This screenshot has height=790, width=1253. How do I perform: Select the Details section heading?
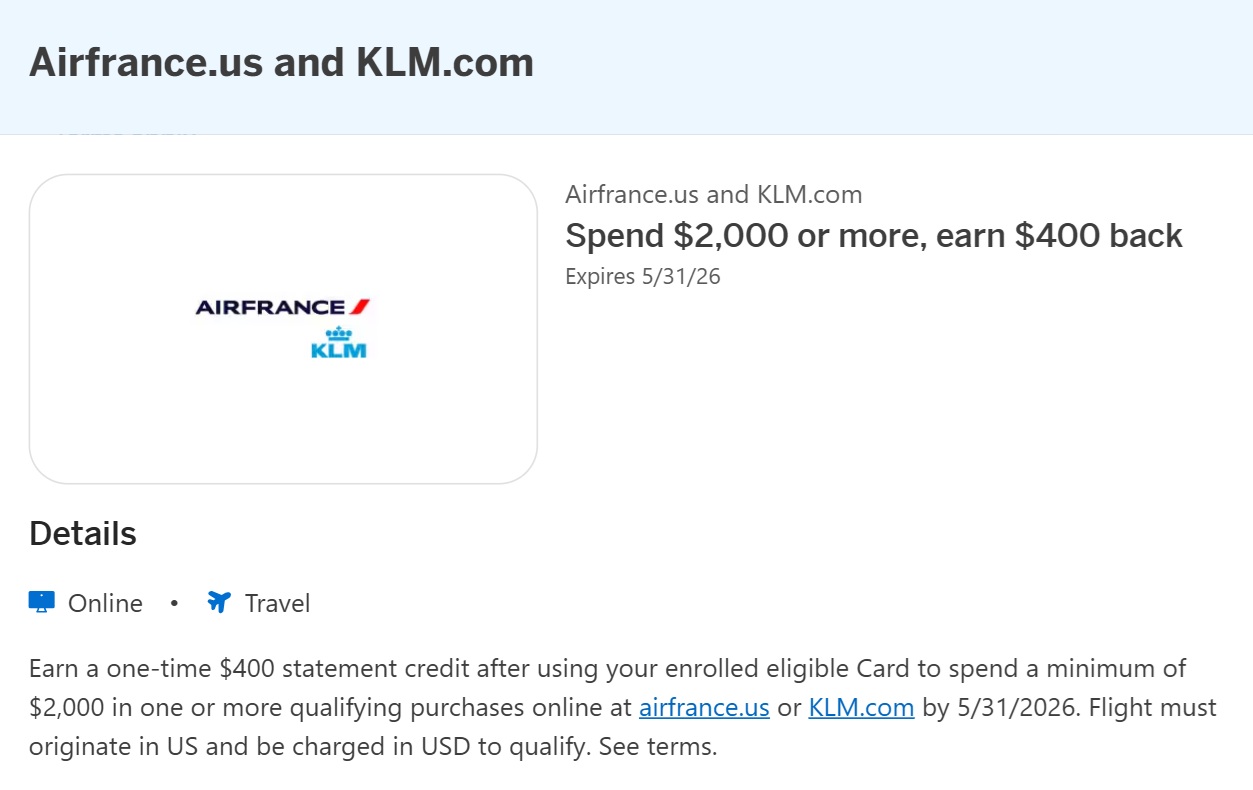[x=82, y=533]
